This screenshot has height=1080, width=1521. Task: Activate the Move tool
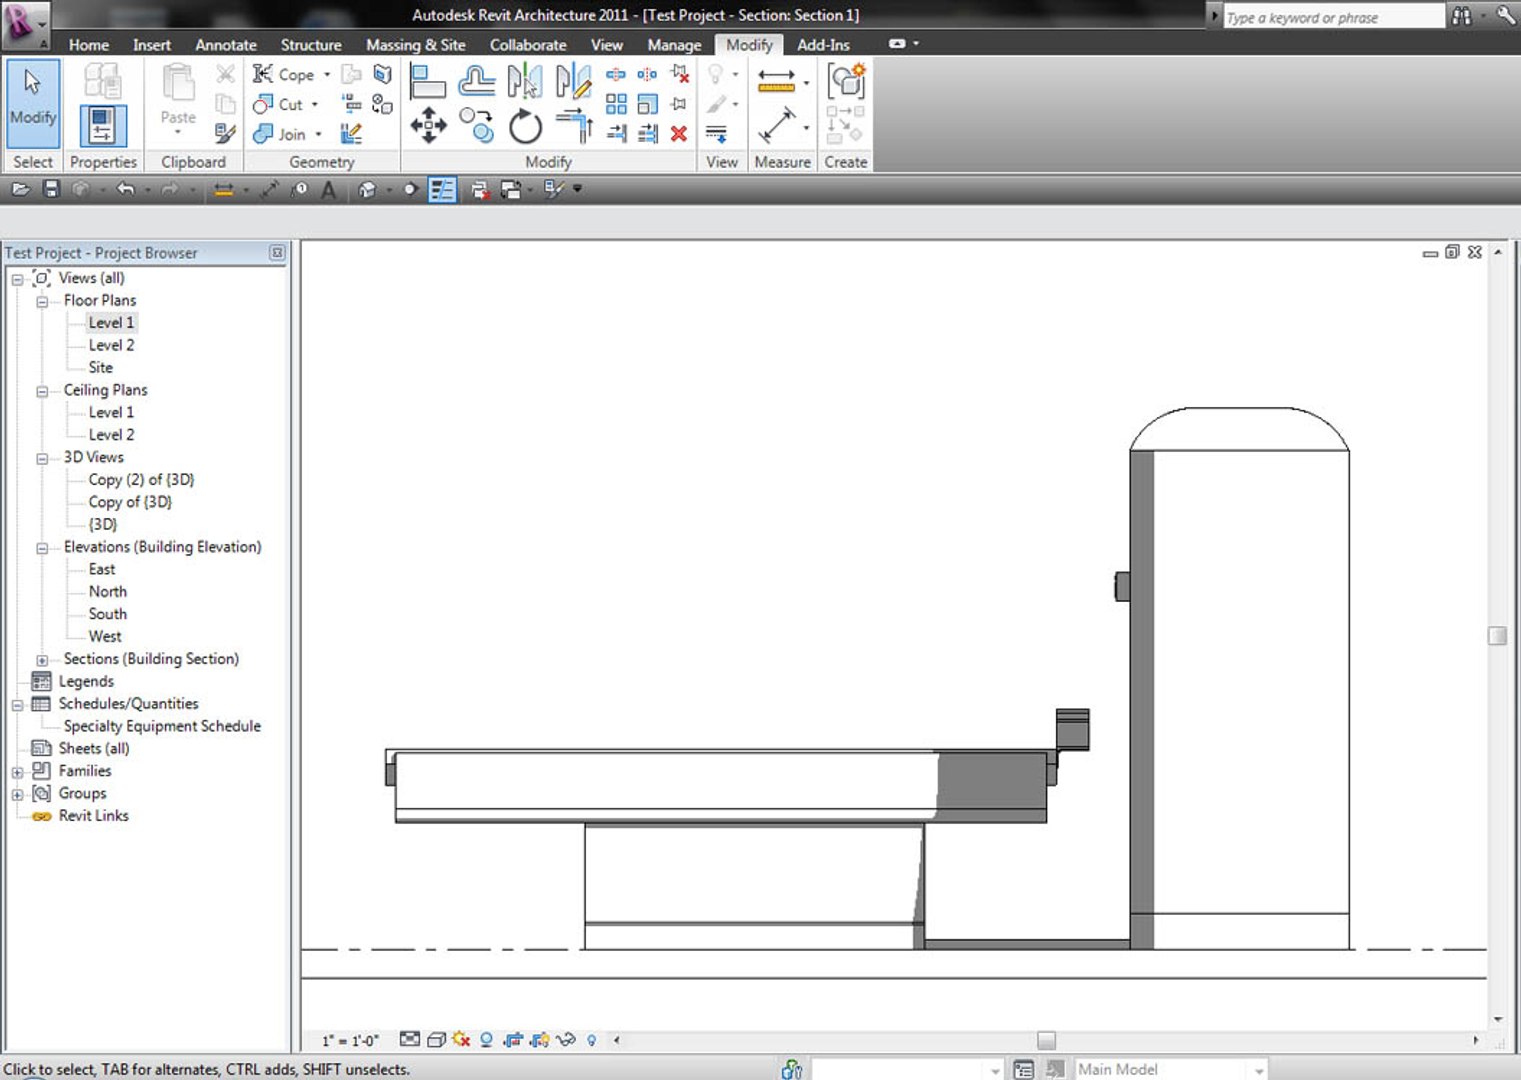click(428, 126)
